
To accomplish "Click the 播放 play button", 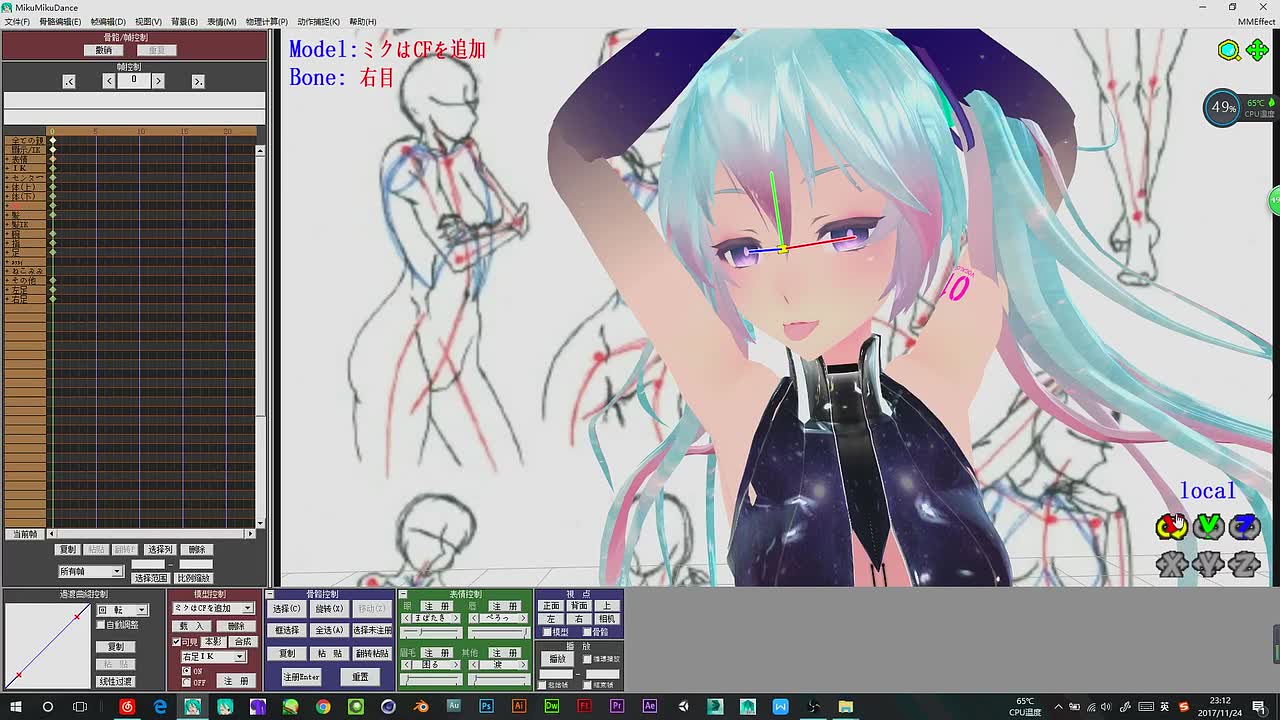I will click(557, 659).
